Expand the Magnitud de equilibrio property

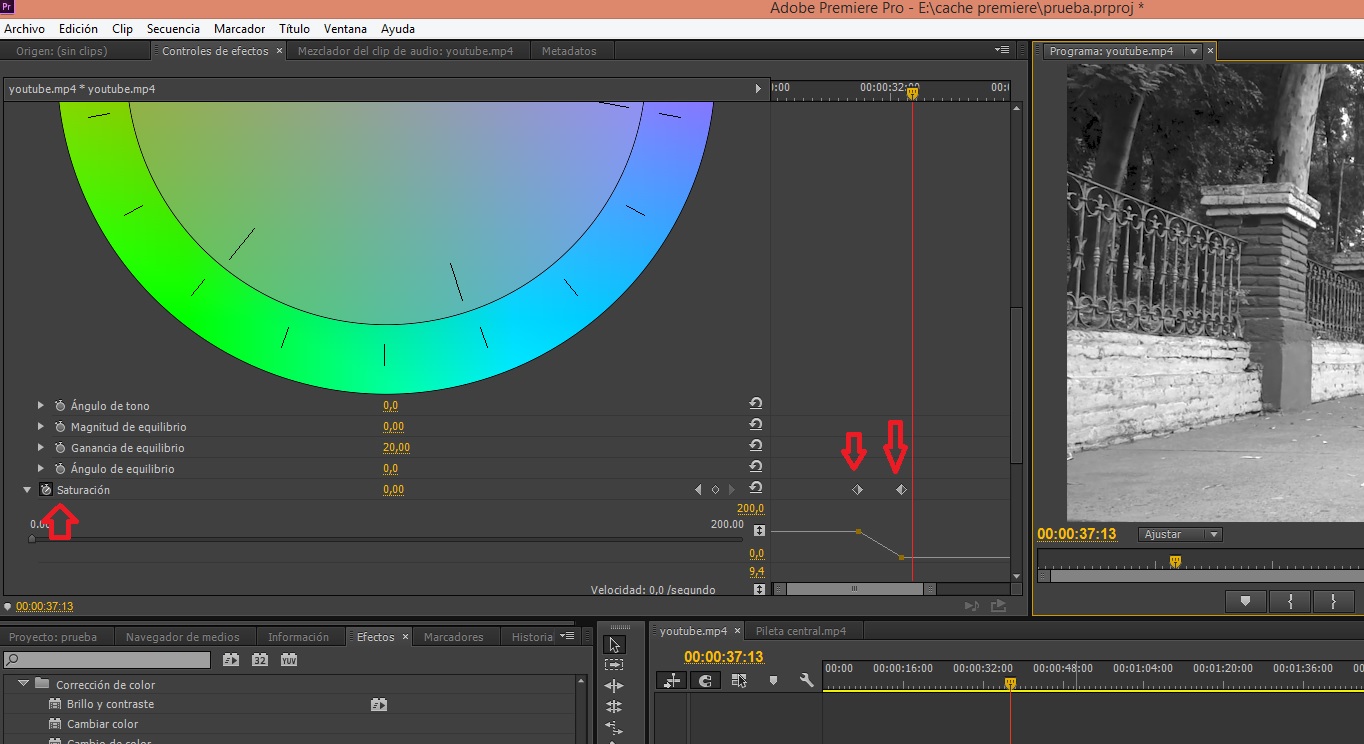coord(41,427)
